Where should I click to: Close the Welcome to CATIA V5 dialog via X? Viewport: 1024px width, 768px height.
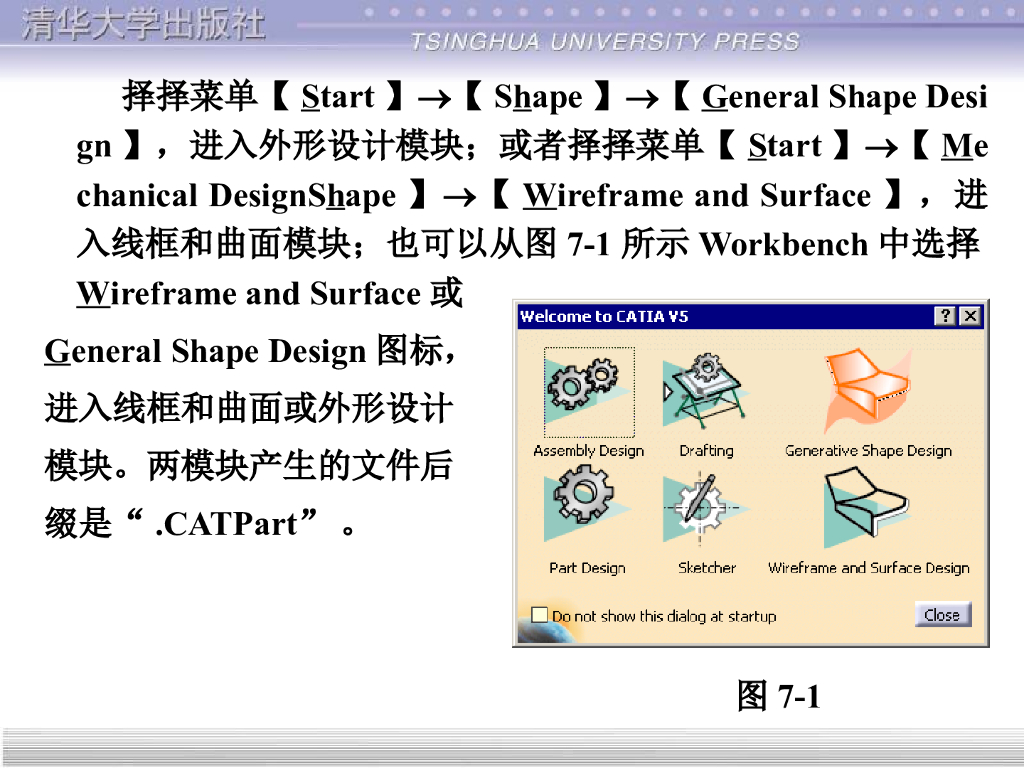pos(970,317)
